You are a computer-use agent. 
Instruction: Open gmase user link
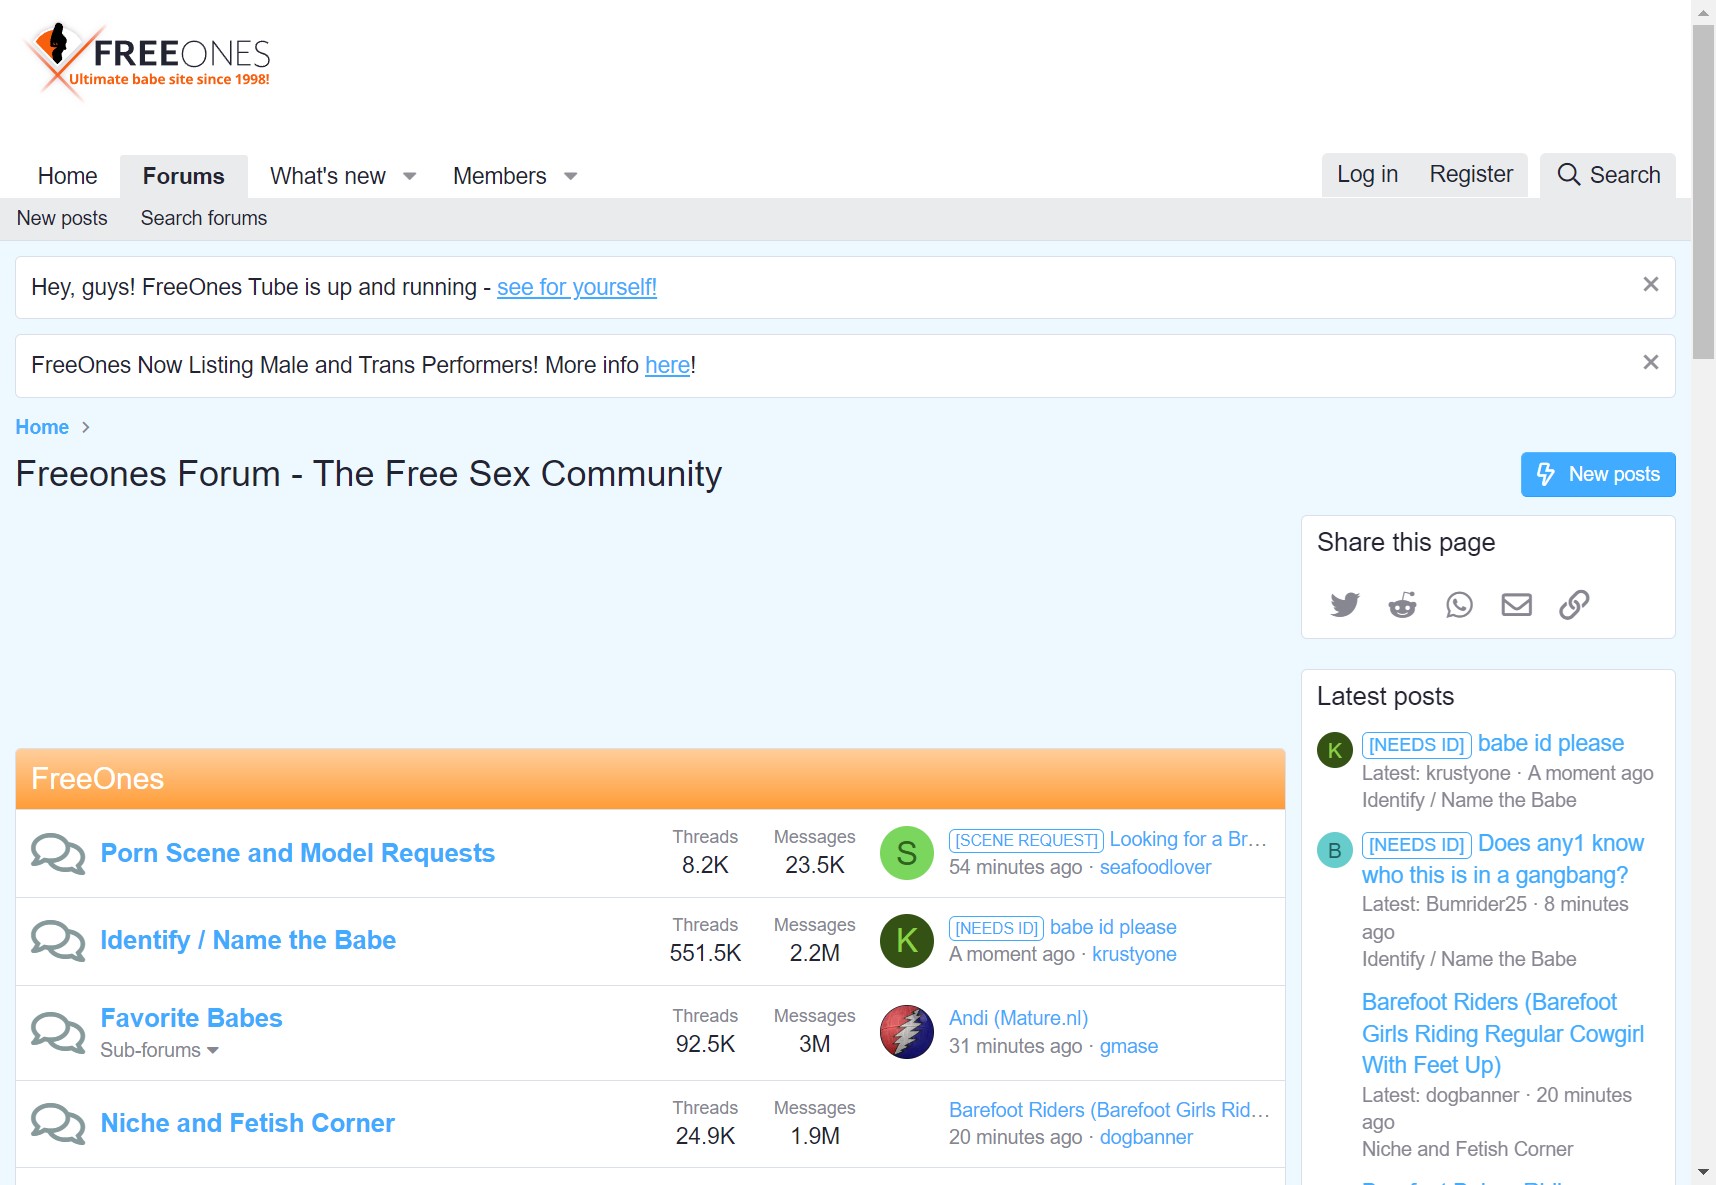(1129, 1046)
